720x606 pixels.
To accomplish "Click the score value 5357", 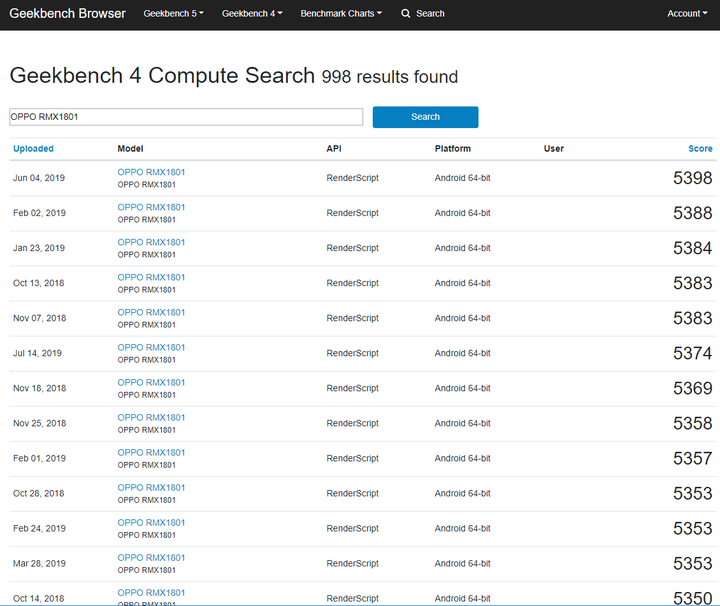I will (x=692, y=459).
